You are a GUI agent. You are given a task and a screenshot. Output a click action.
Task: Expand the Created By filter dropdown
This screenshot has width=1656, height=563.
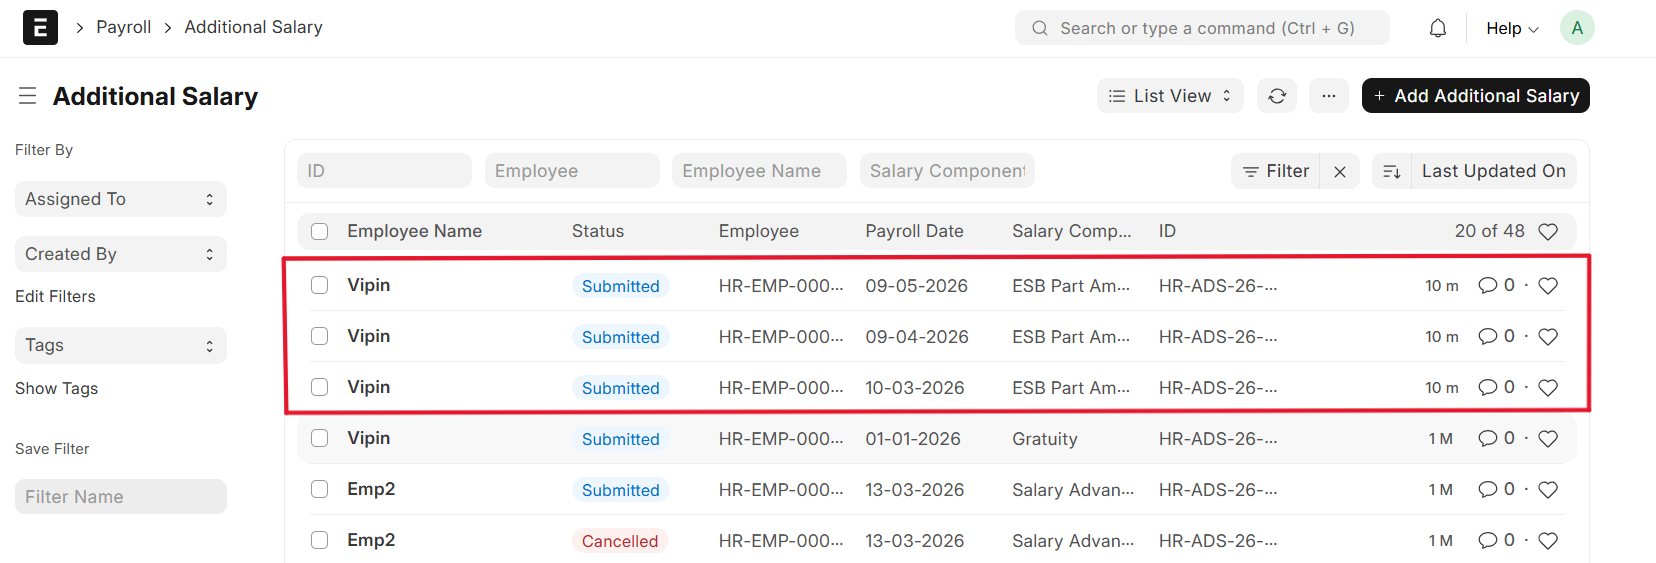[x=120, y=254]
